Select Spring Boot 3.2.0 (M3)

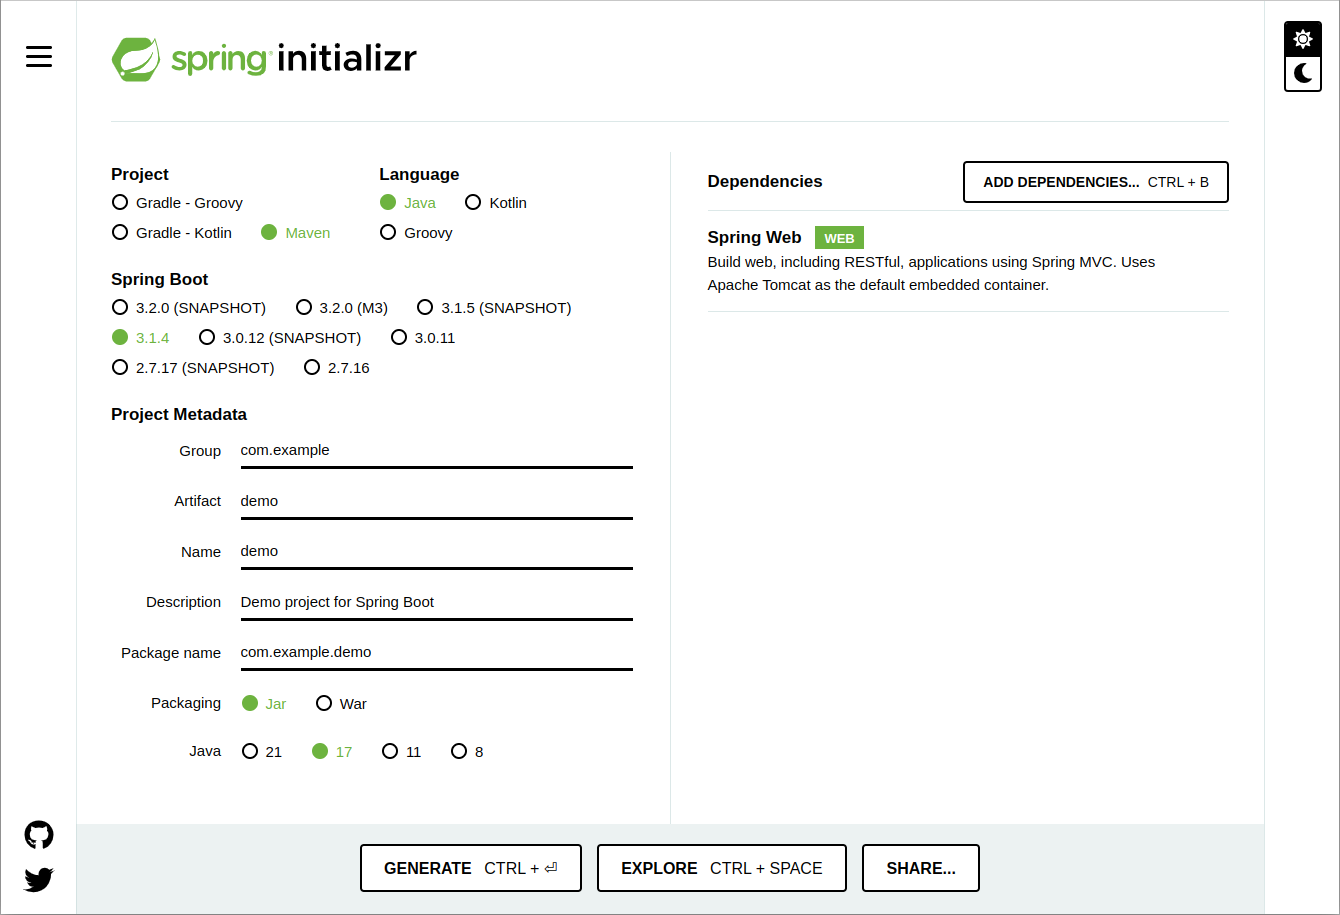point(342,308)
